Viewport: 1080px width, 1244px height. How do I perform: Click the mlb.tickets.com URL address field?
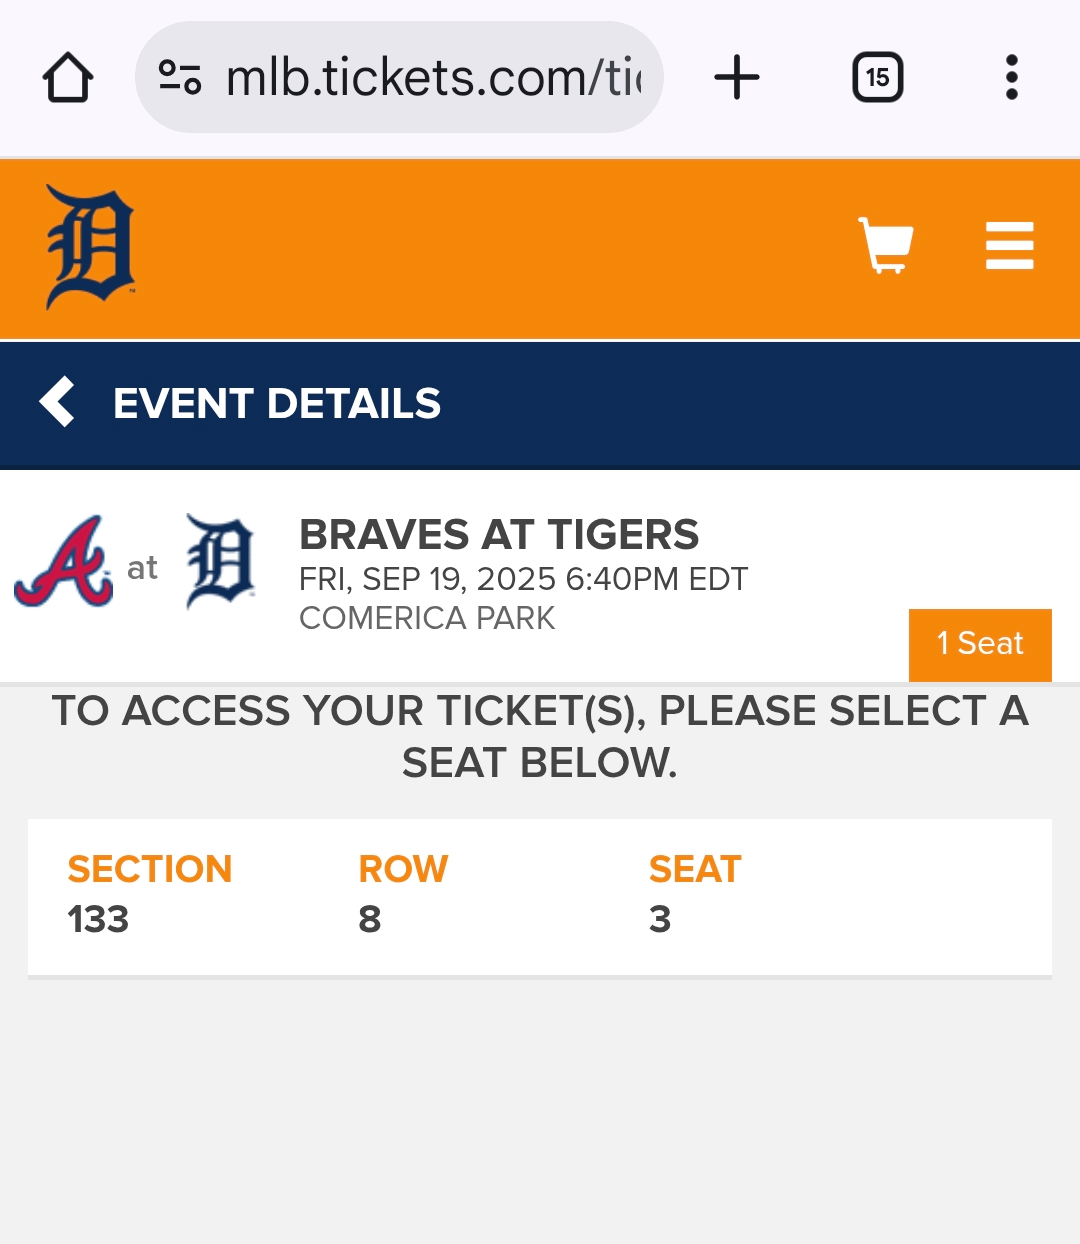[432, 78]
